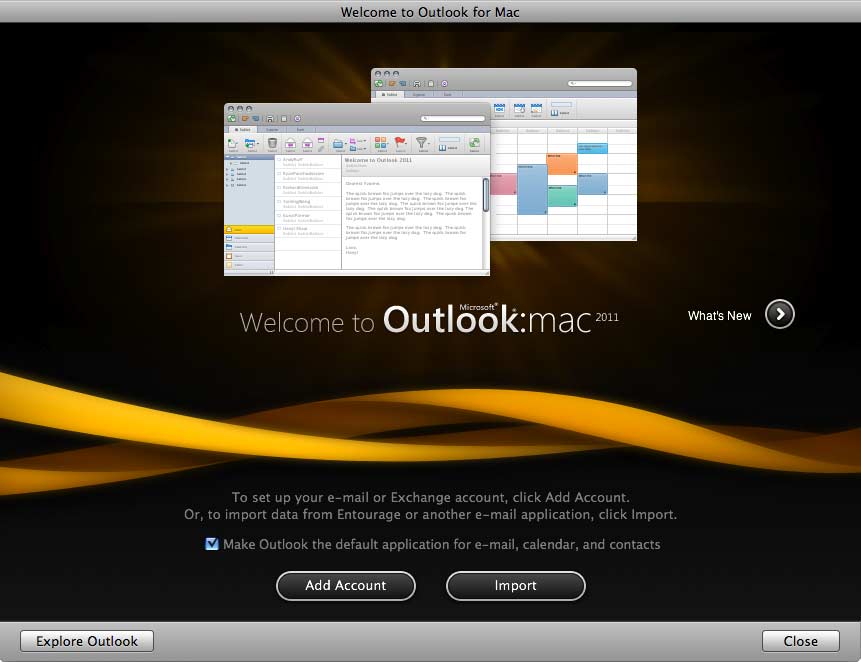Click the funnel filter icon in mail preview
Viewport: 861px width, 662px height.
(x=423, y=144)
